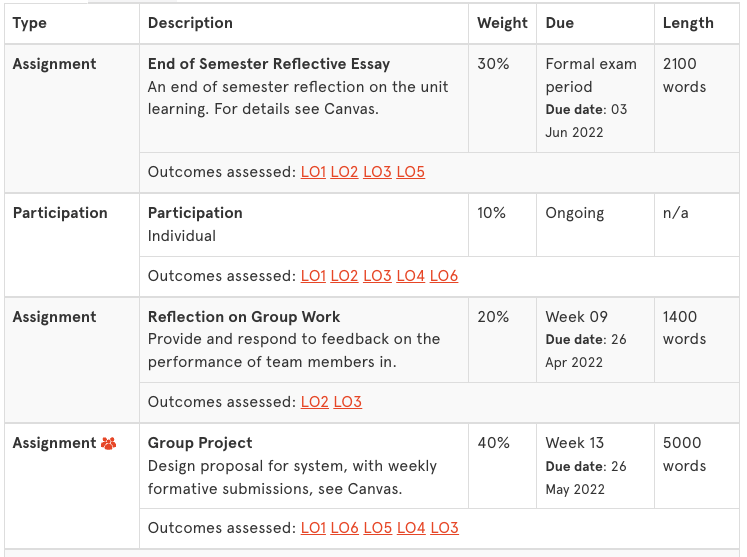Click the Weight column header
The width and height of the screenshot is (747, 557).
502,23
